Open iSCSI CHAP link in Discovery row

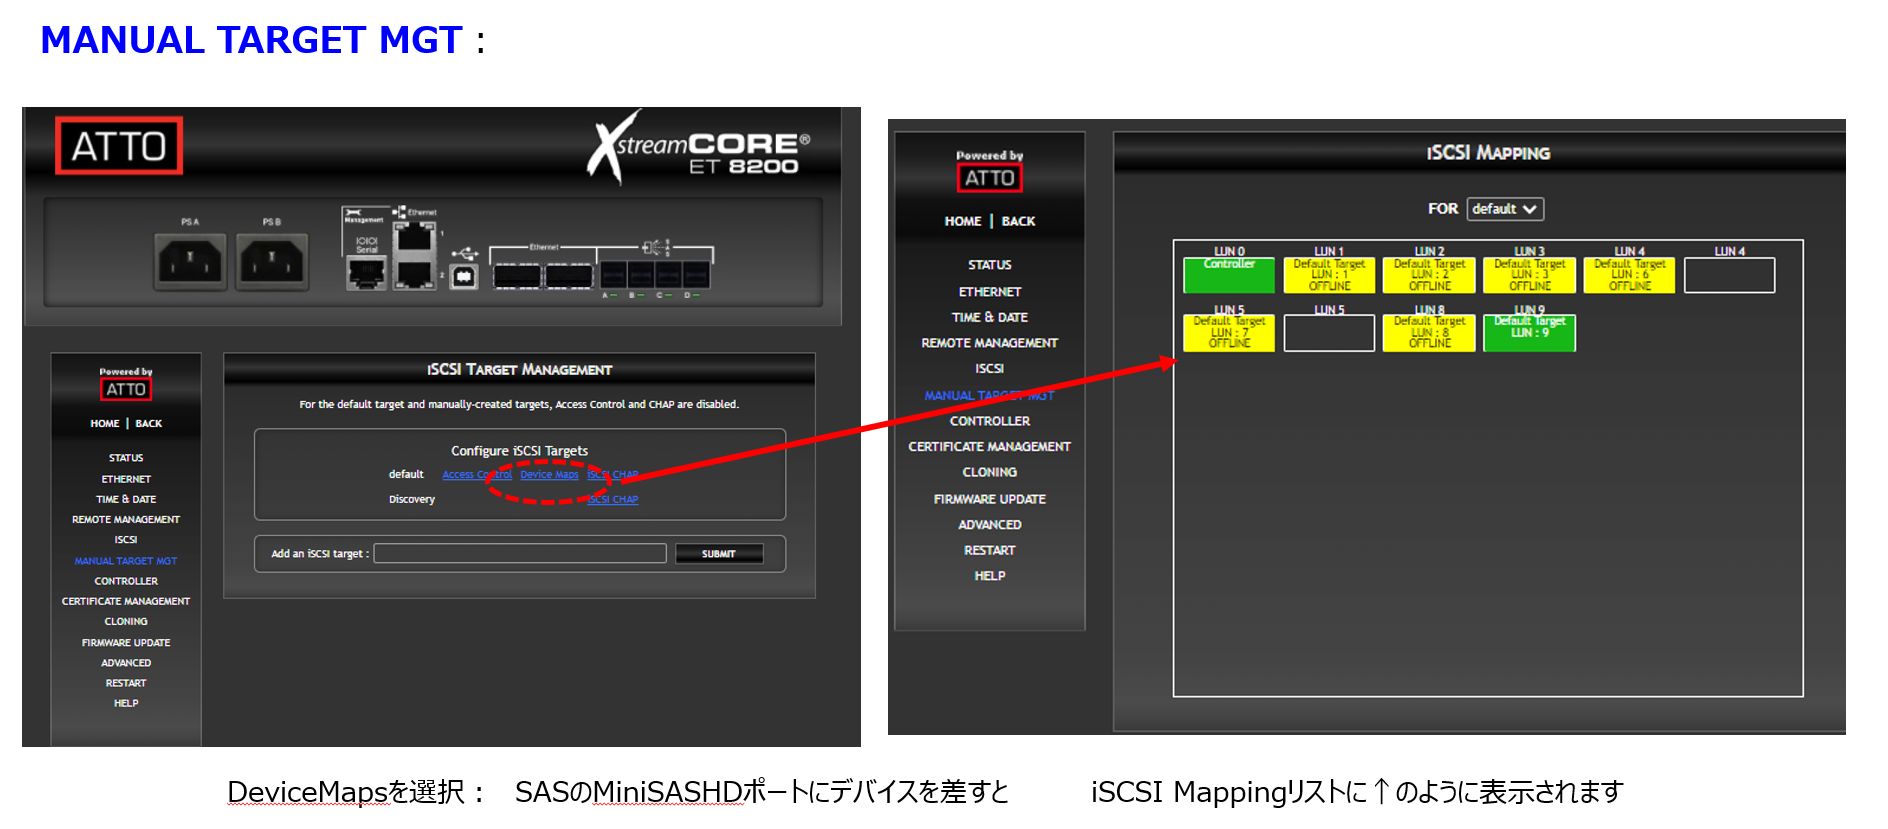pos(612,499)
